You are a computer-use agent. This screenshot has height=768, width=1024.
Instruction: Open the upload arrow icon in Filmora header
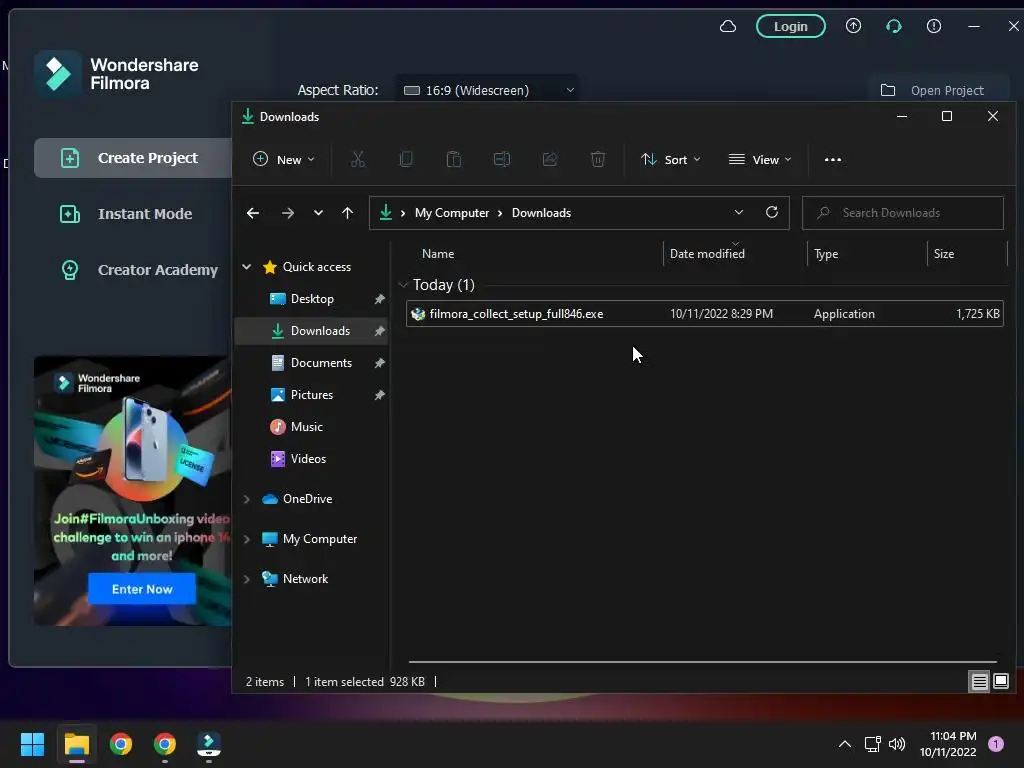(x=853, y=26)
